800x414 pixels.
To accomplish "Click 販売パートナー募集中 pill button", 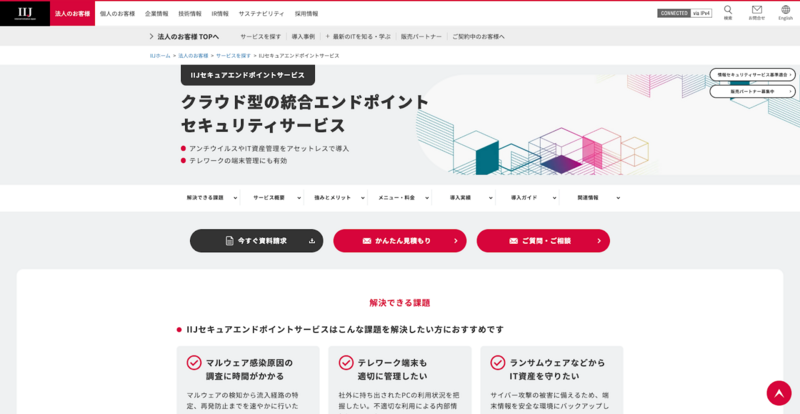I will 753,91.
